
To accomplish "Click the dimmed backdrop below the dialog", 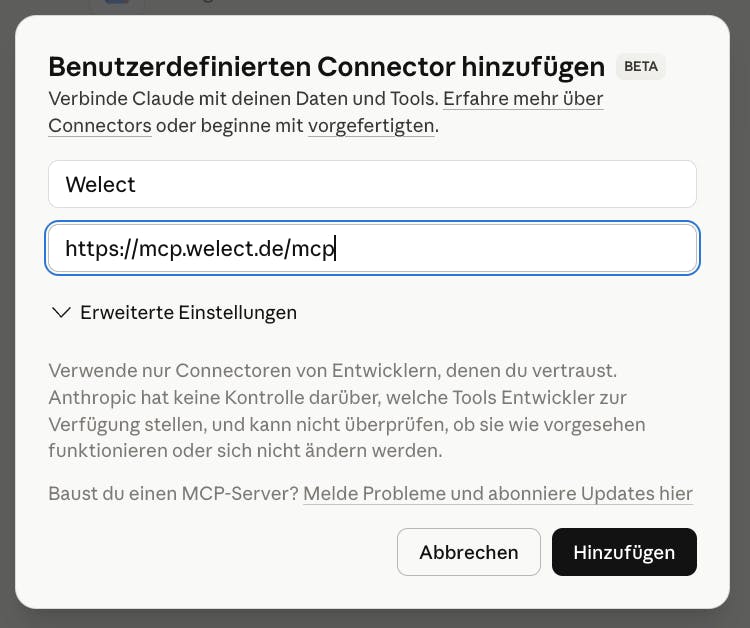I will pos(375,619).
